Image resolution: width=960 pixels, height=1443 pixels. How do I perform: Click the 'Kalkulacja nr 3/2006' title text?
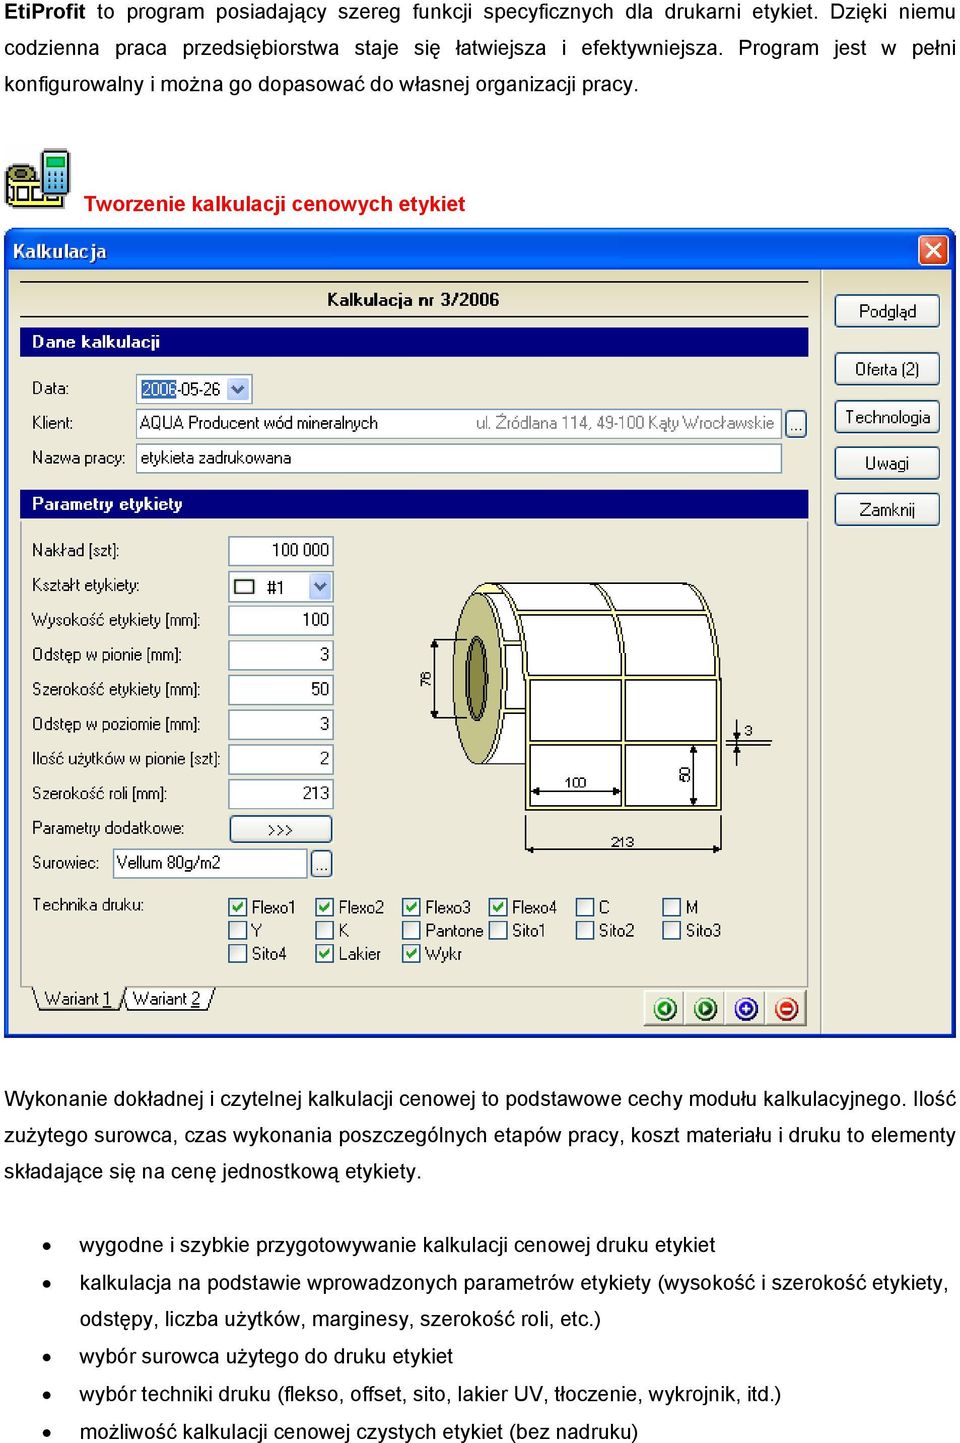(413, 299)
